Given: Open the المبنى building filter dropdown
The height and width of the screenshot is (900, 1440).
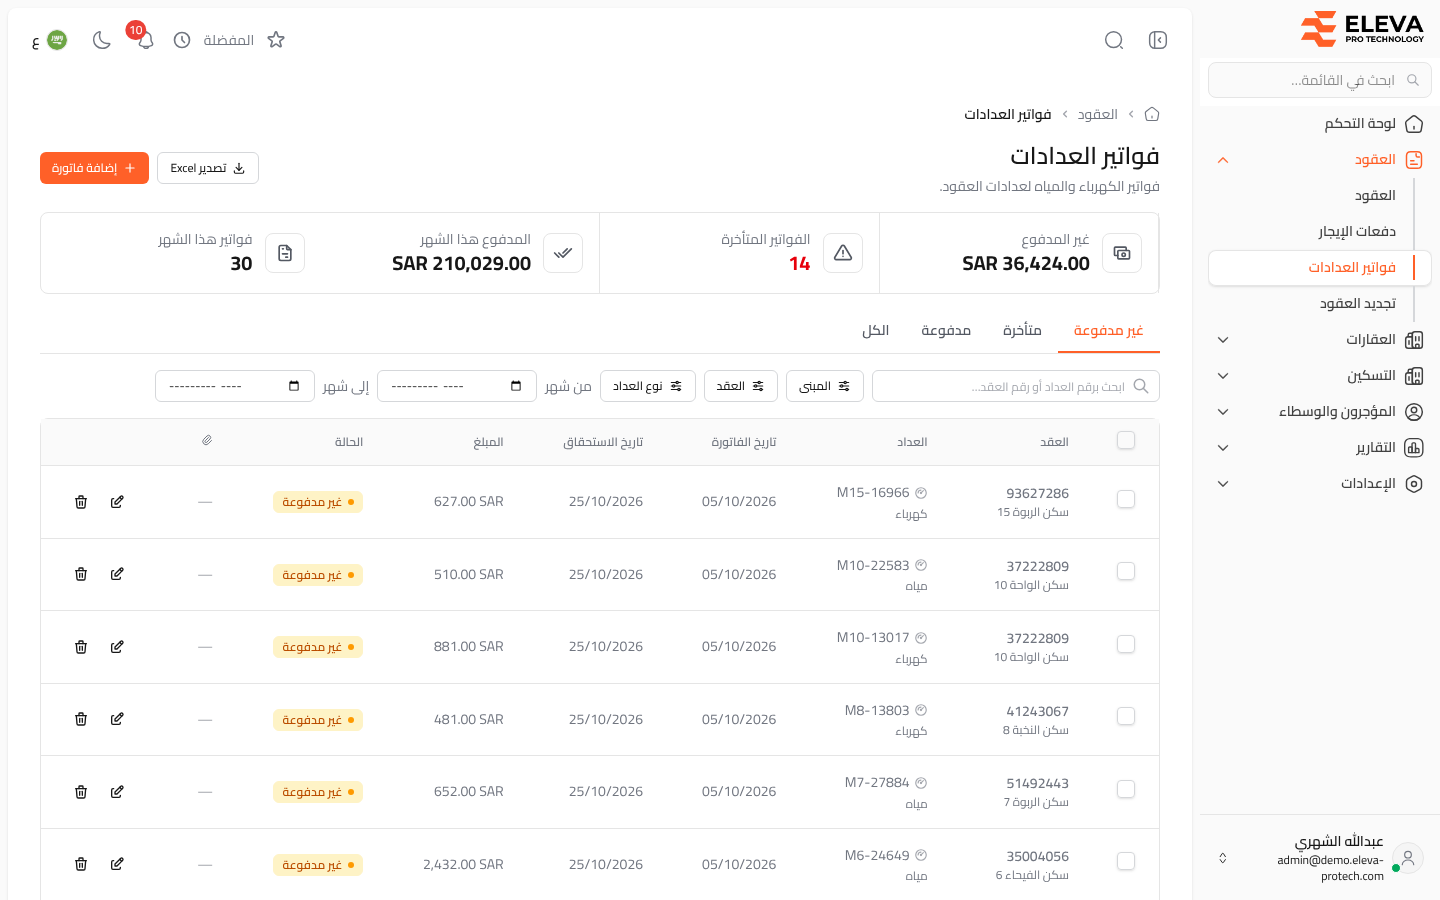Looking at the screenshot, I should (x=825, y=386).
